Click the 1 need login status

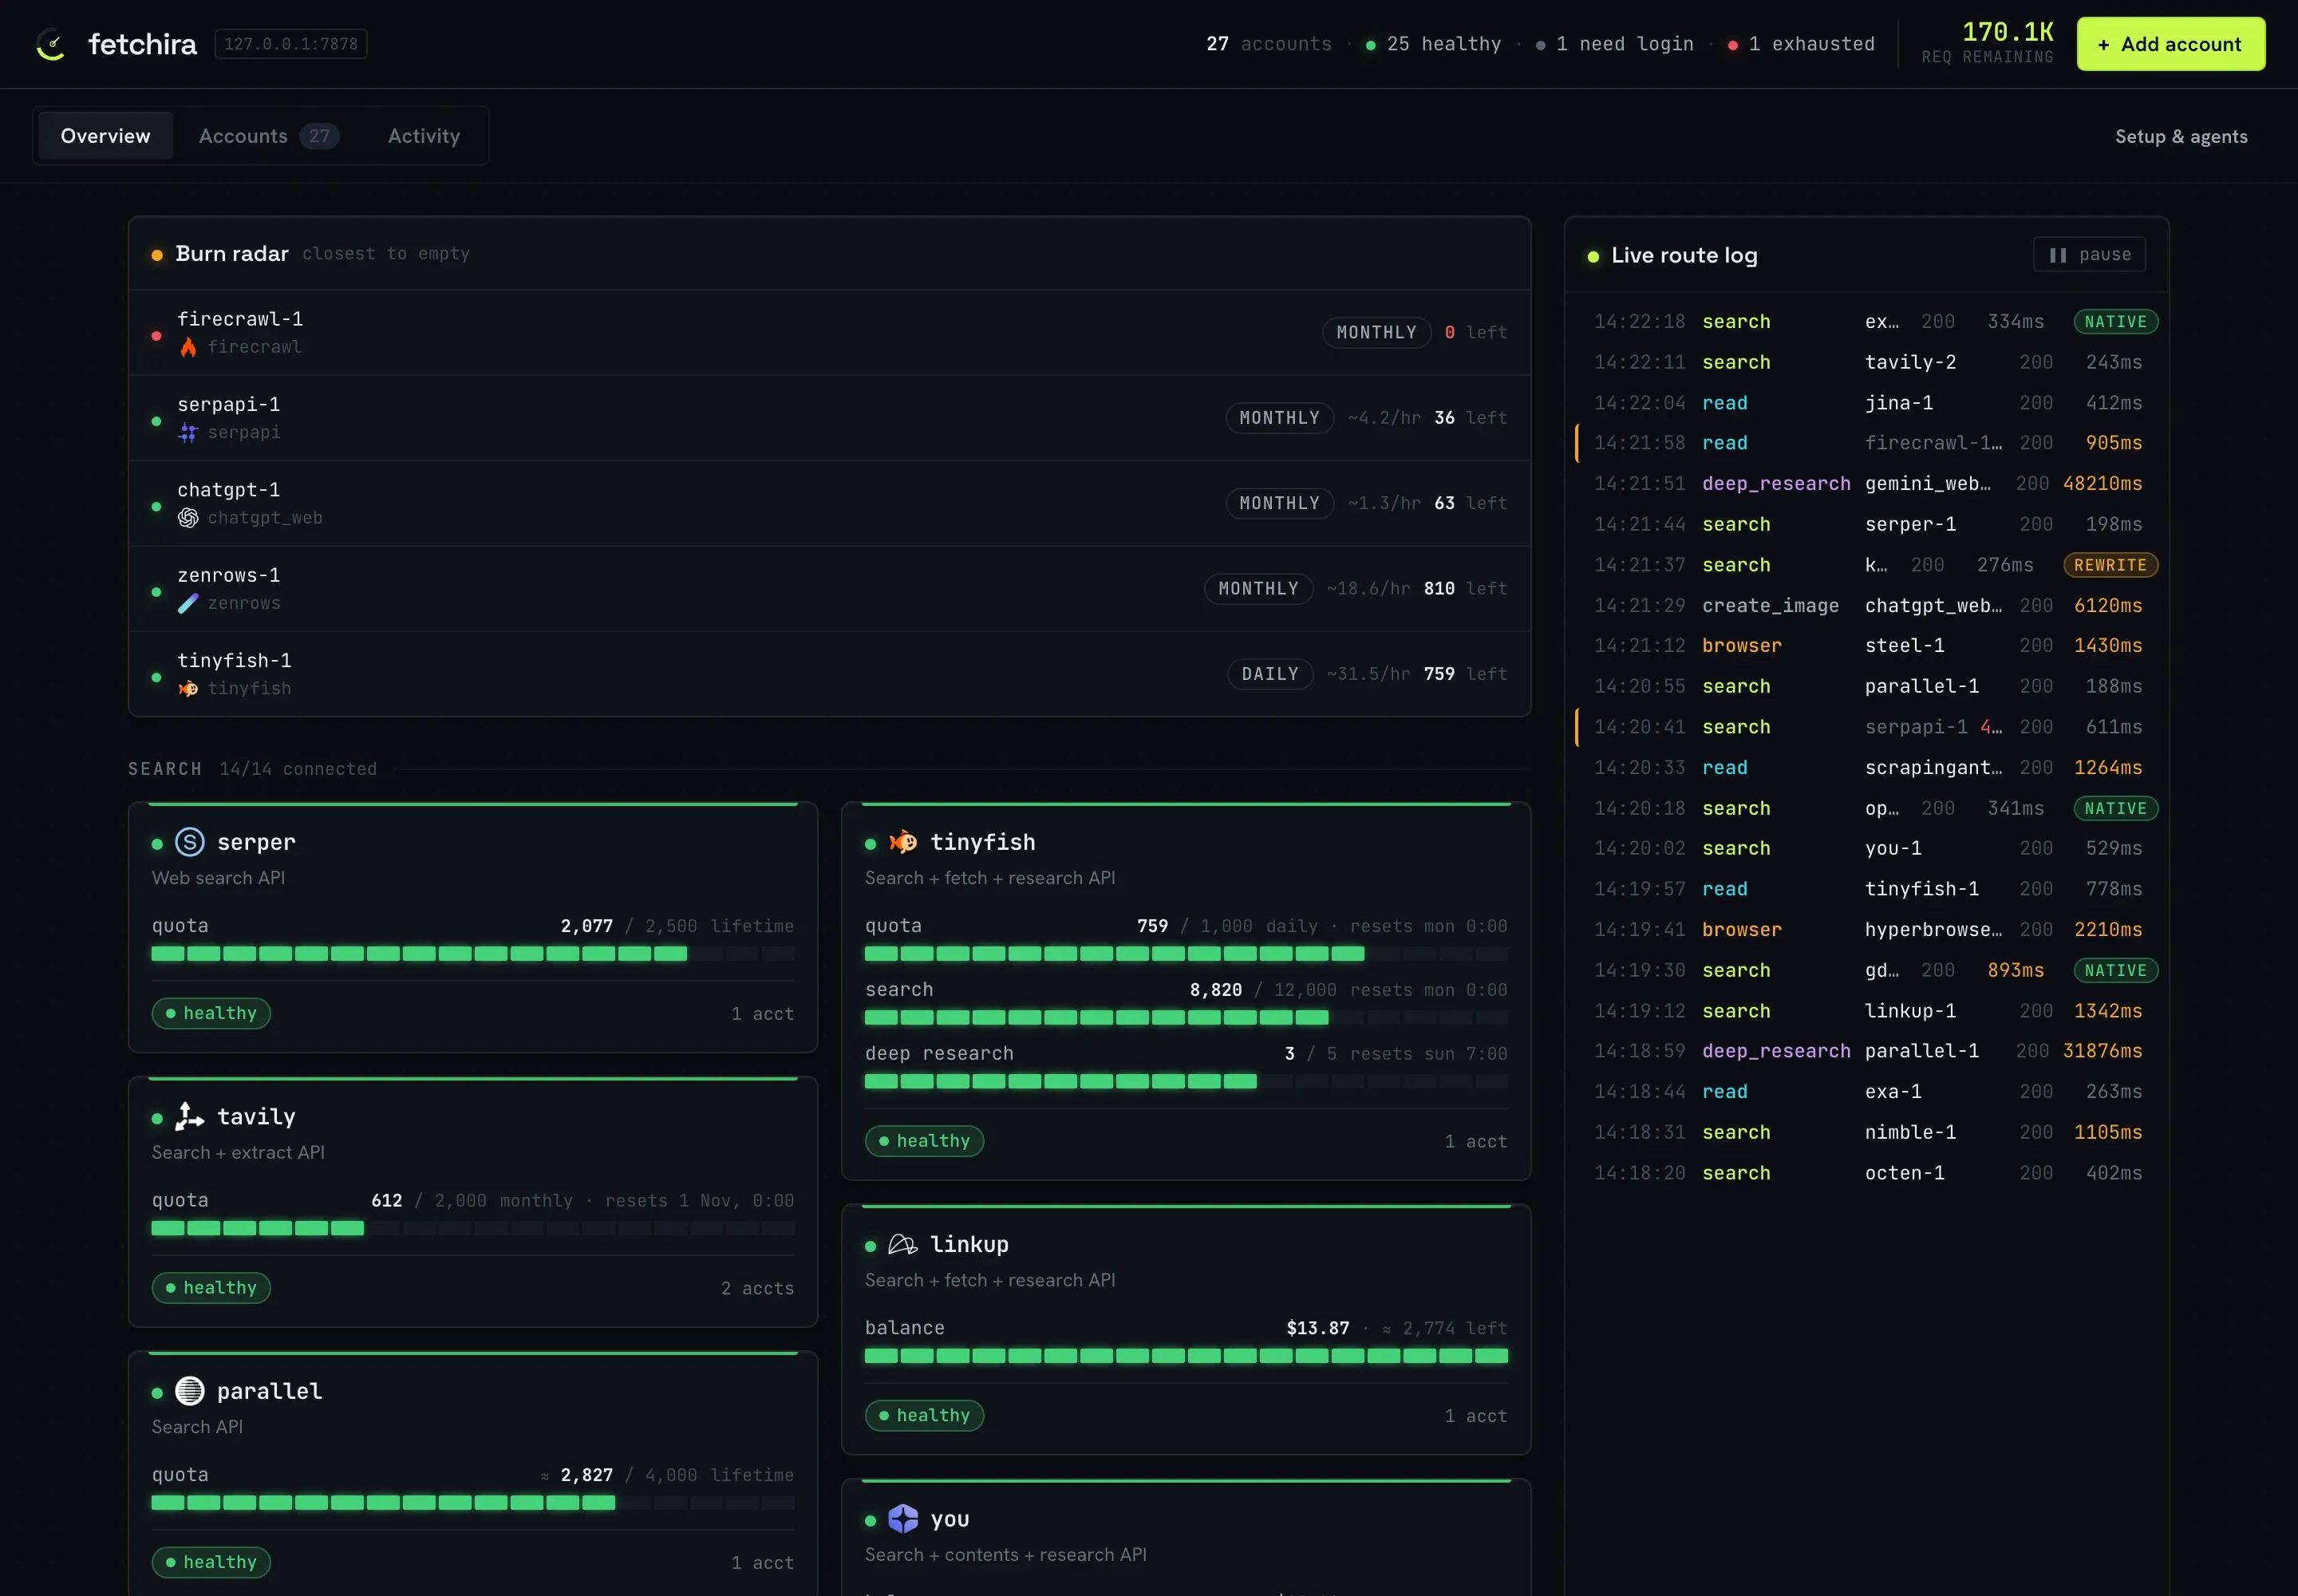pyautogui.click(x=1614, y=44)
